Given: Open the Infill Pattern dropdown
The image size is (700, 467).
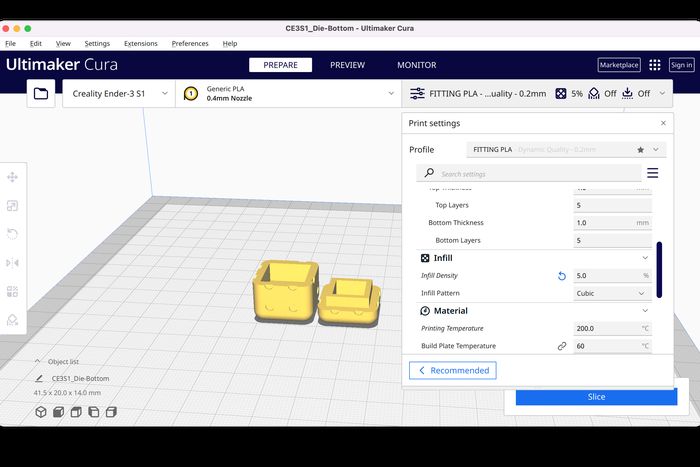Looking at the screenshot, I should point(612,293).
